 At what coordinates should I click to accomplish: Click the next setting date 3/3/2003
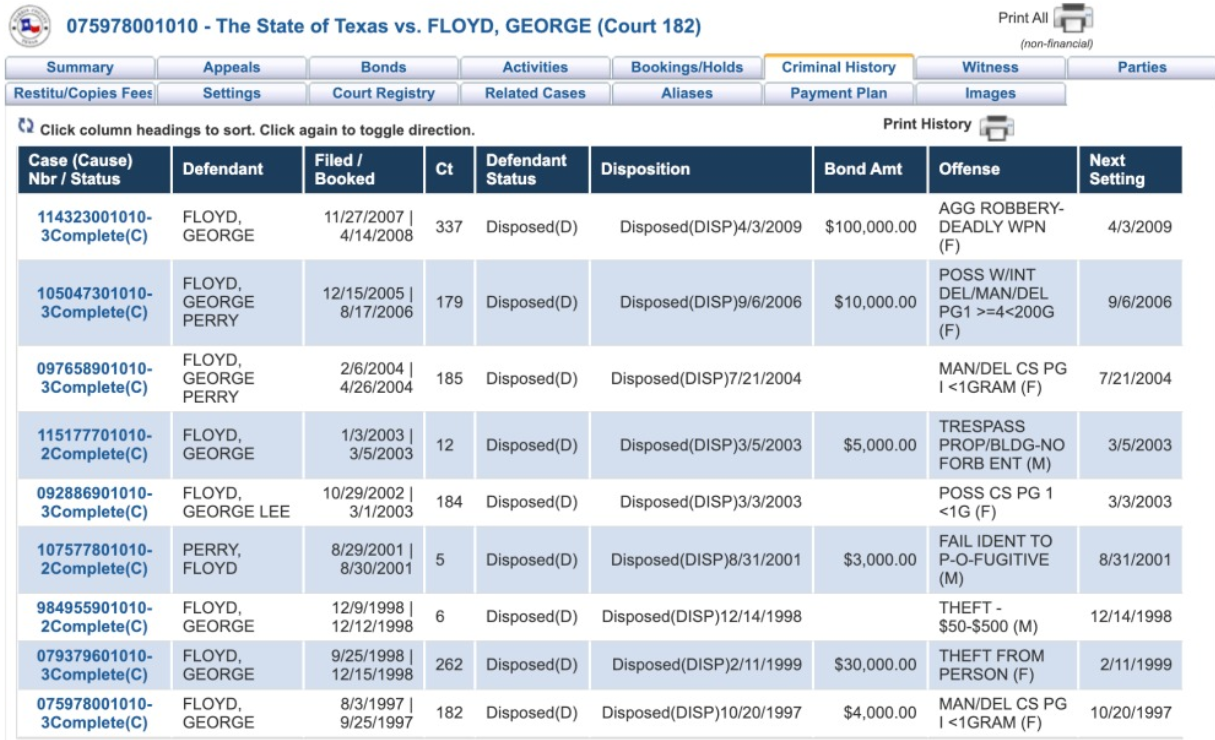coord(1139,503)
